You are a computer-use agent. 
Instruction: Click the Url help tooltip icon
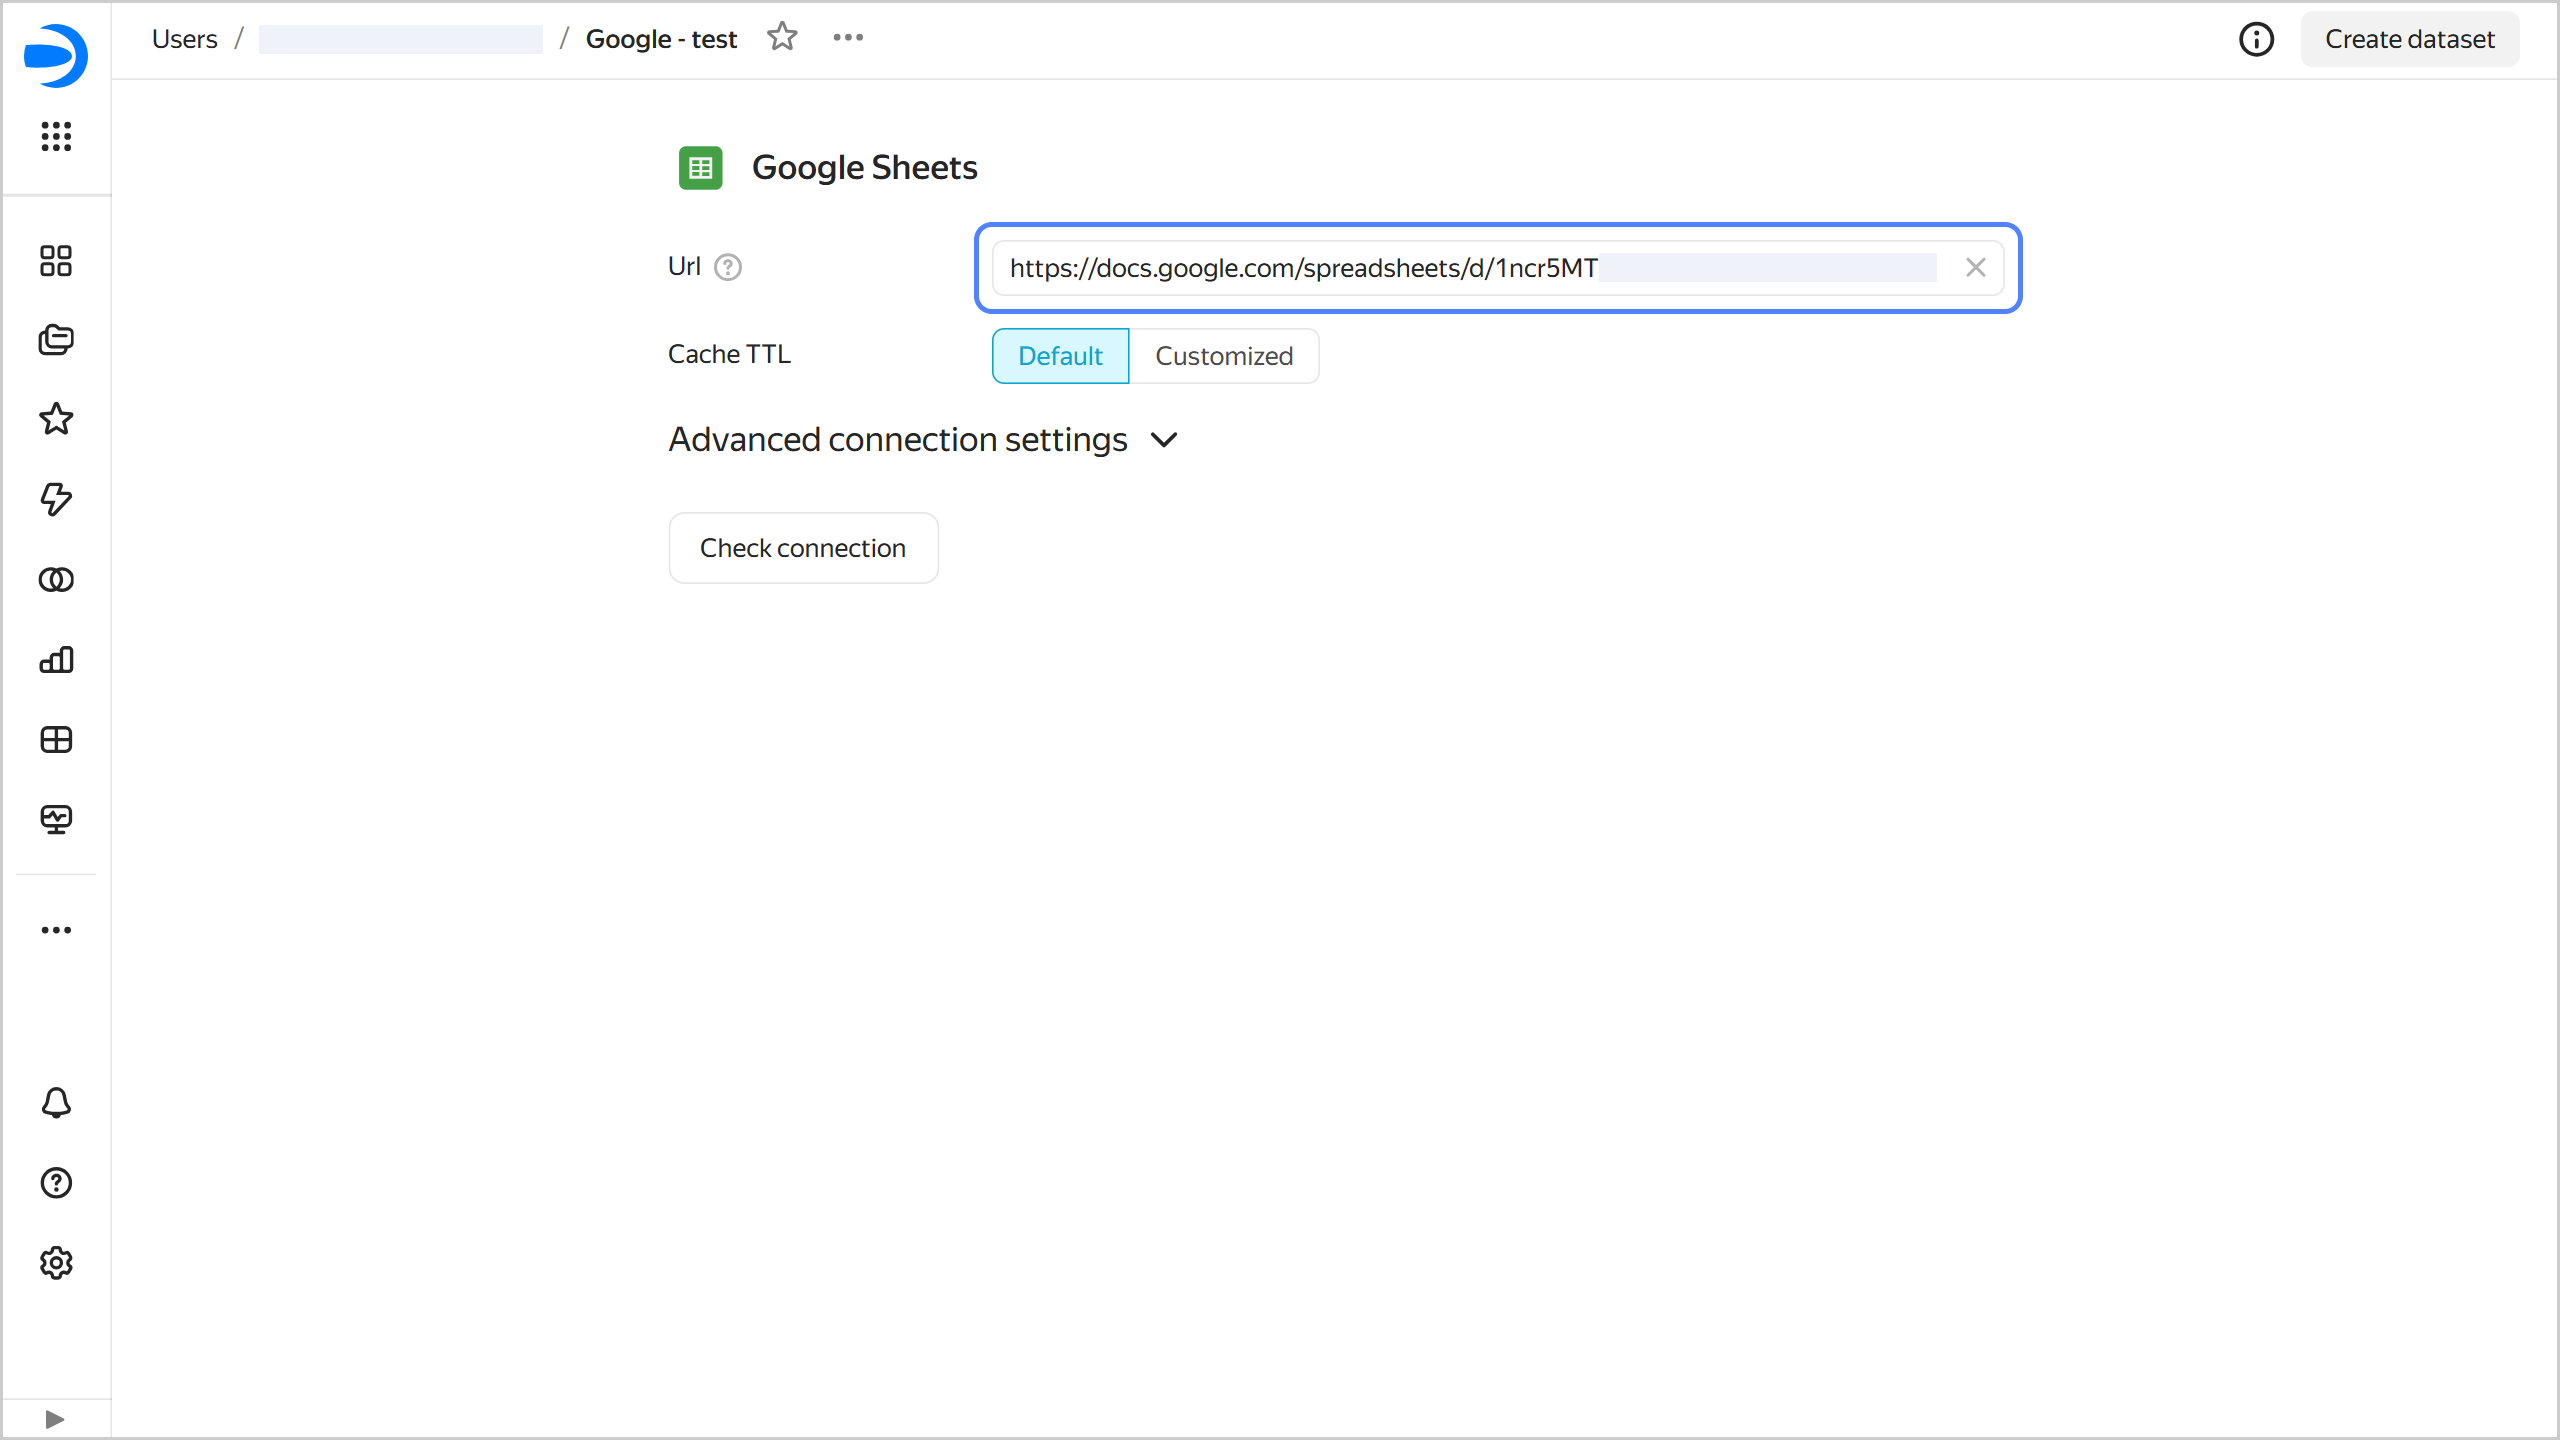click(x=728, y=268)
